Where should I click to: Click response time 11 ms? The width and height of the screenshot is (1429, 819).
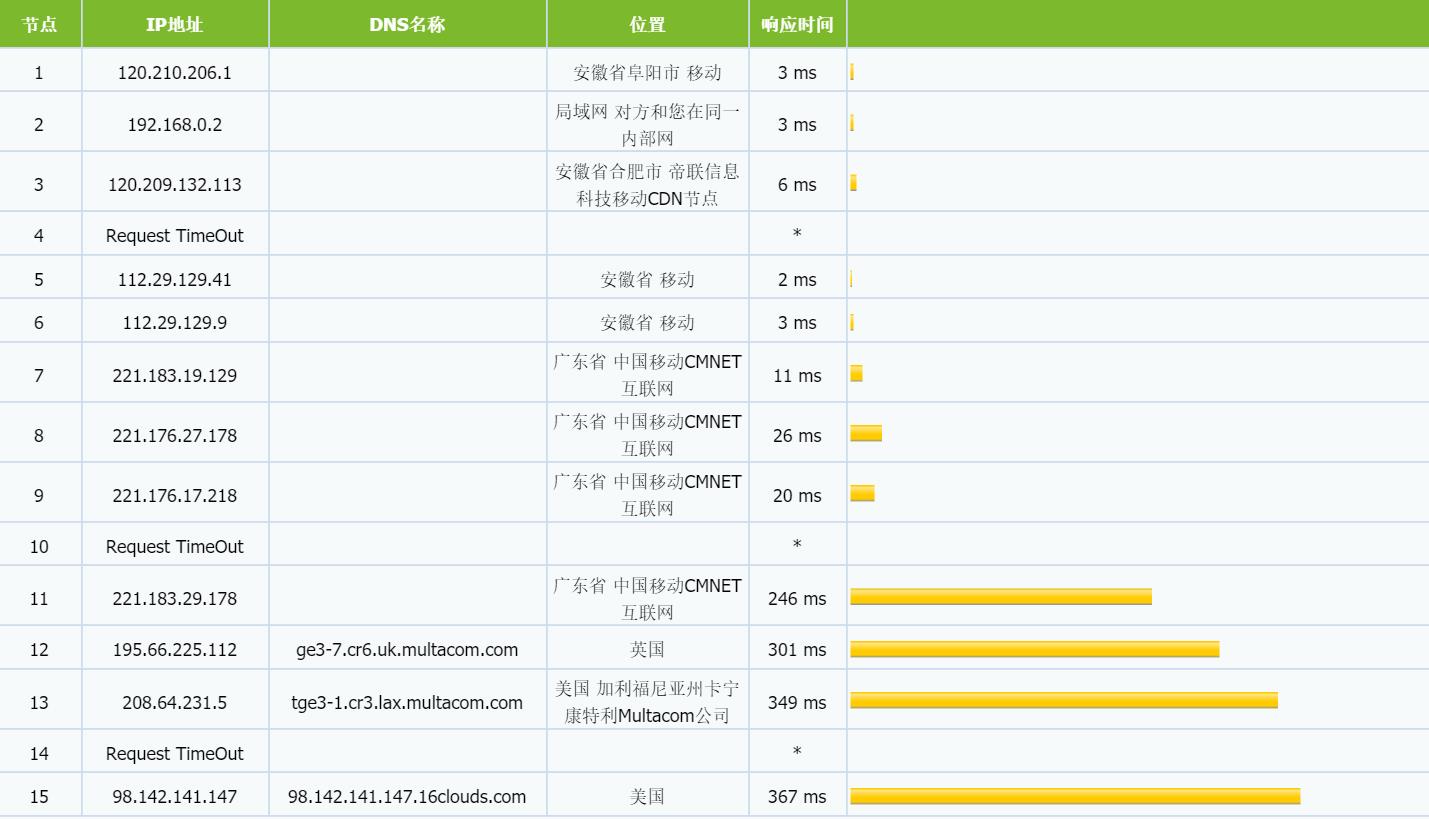coord(797,376)
